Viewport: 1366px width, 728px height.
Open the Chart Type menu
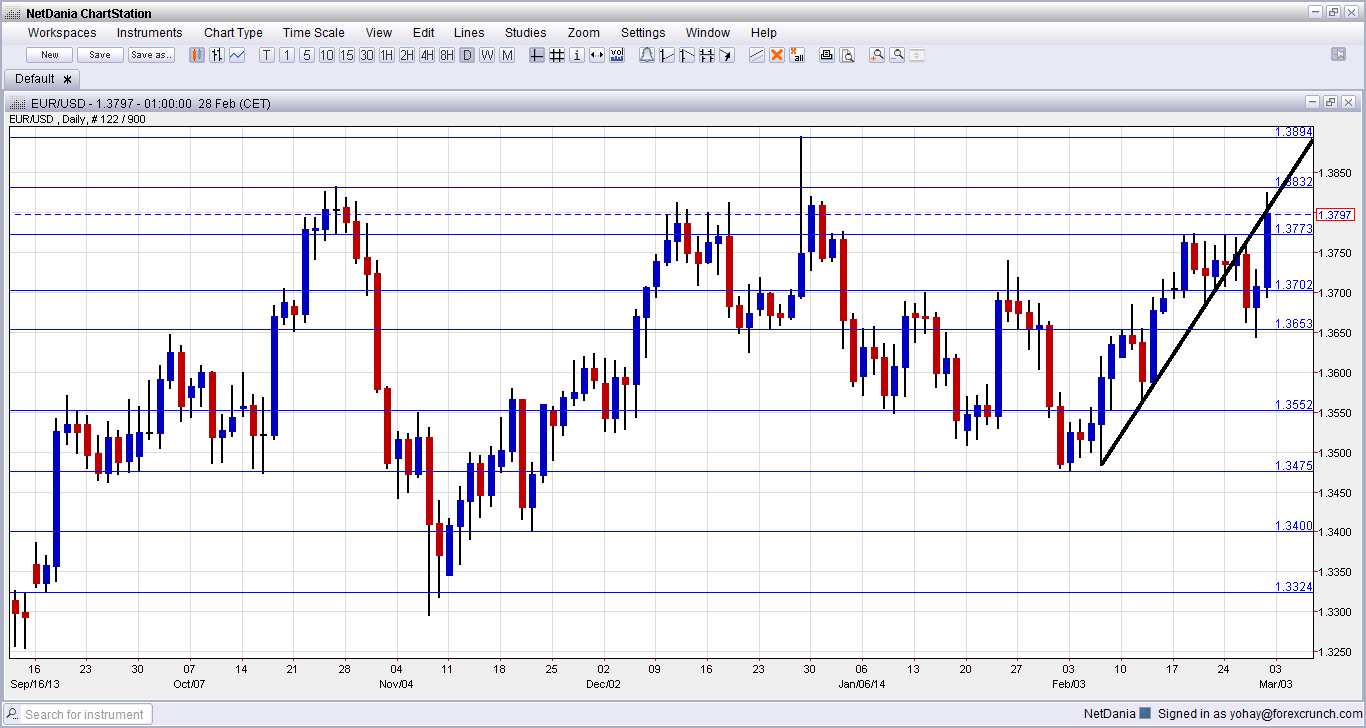click(233, 33)
